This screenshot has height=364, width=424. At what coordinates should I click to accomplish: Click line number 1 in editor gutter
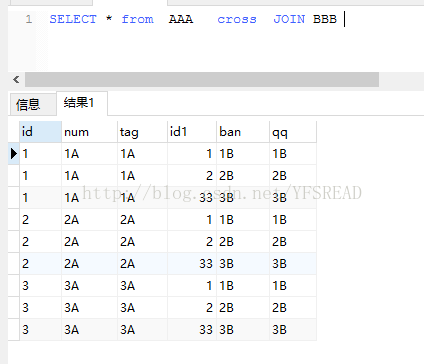click(x=29, y=19)
